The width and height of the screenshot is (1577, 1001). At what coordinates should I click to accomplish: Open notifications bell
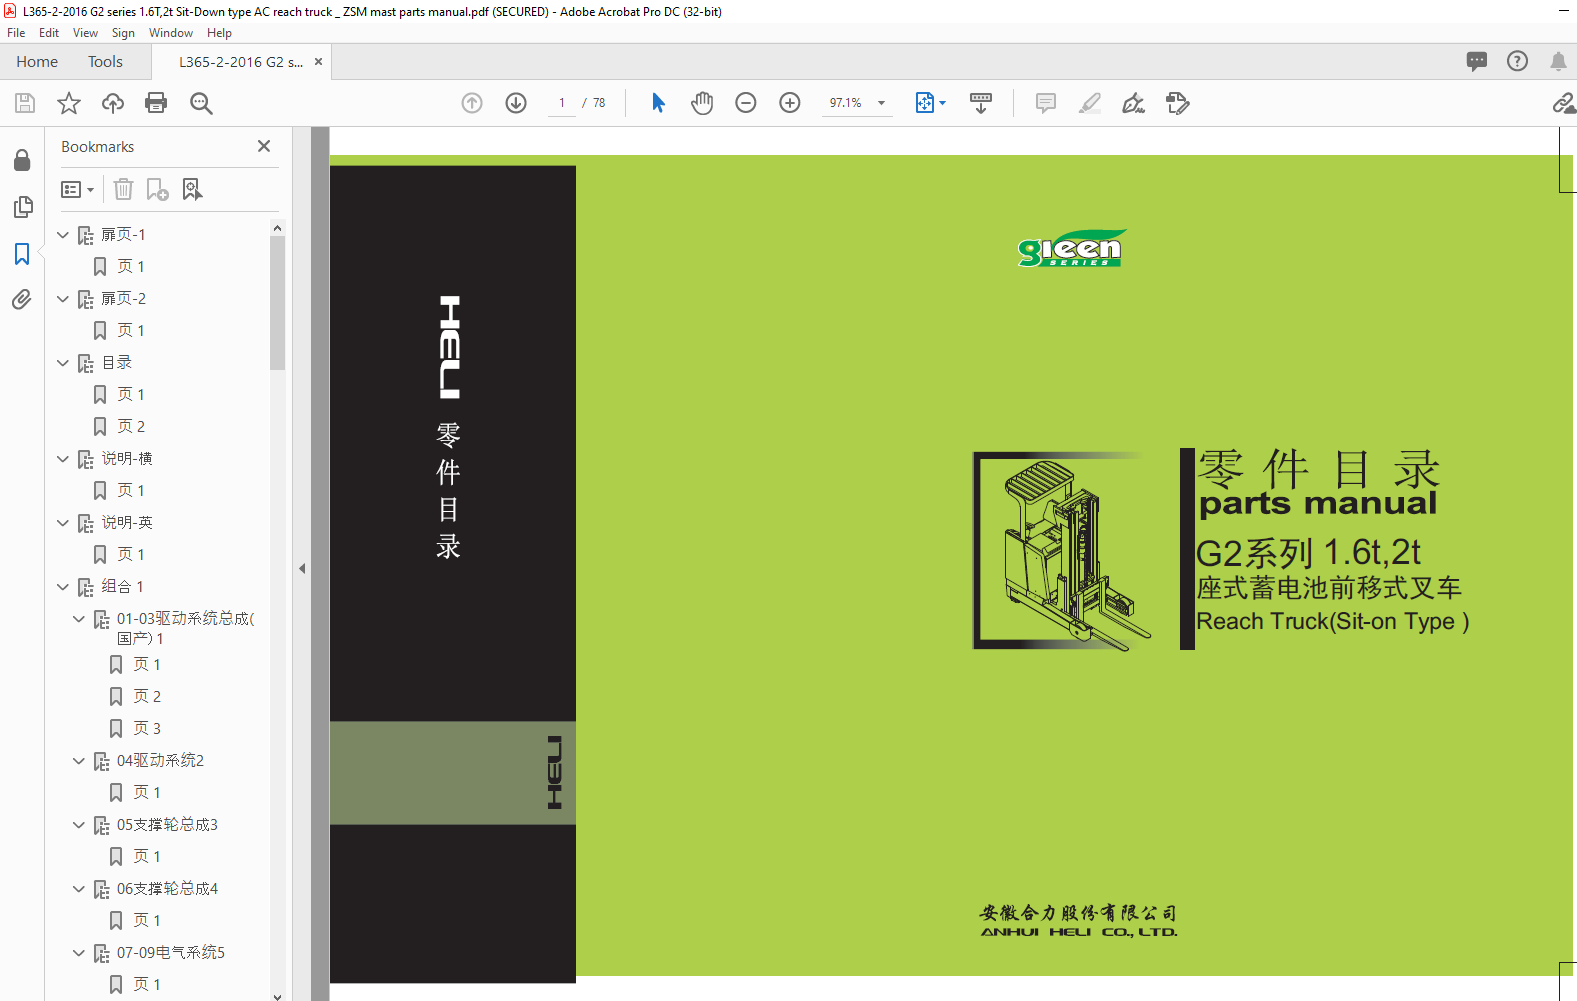tap(1558, 61)
